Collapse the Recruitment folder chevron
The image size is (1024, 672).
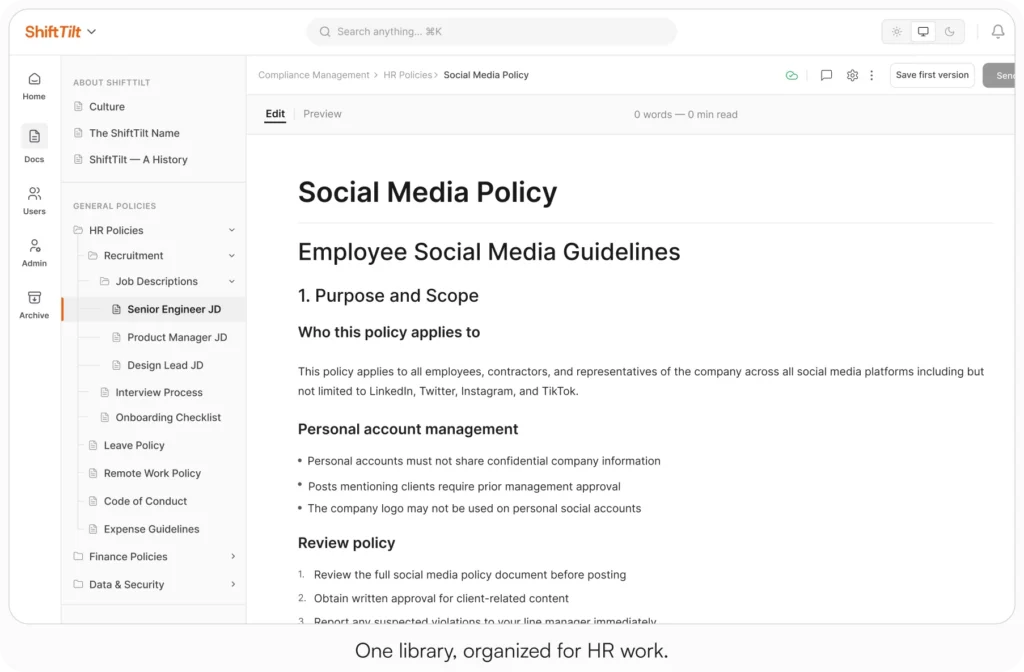click(x=232, y=255)
